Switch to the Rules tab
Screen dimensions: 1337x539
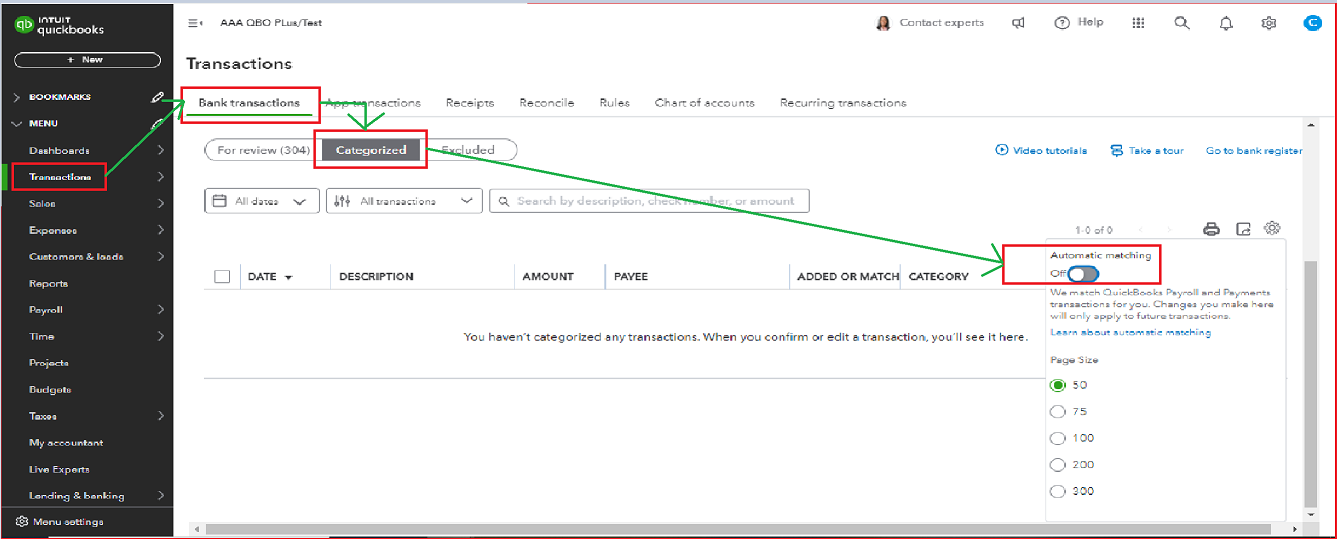pyautogui.click(x=614, y=102)
